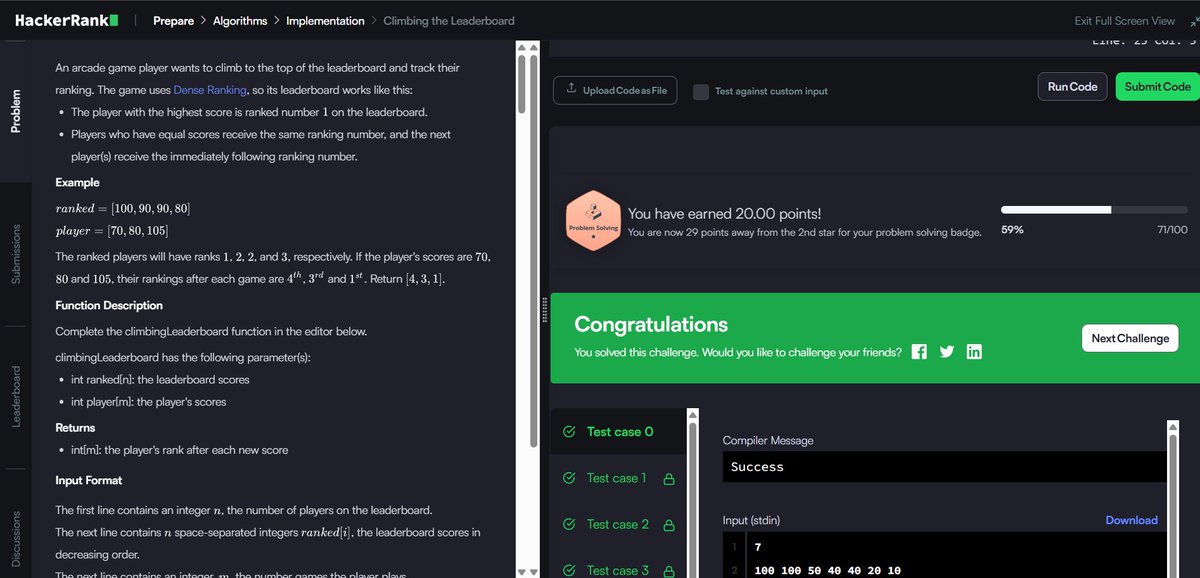Select the Problem tab

[x=14, y=111]
